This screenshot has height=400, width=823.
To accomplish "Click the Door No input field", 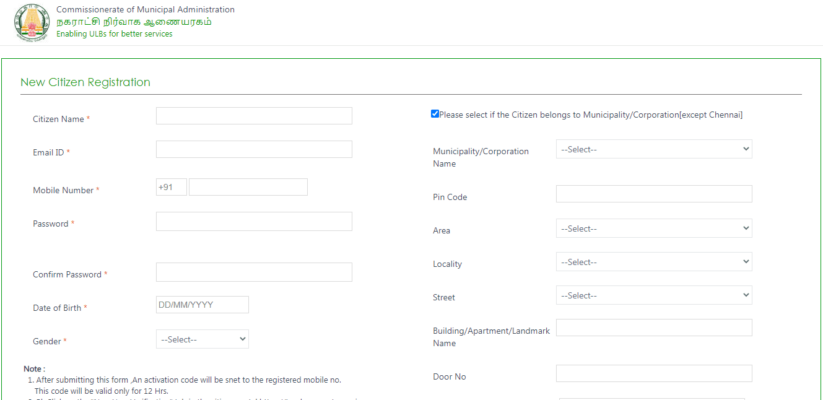I will [654, 373].
